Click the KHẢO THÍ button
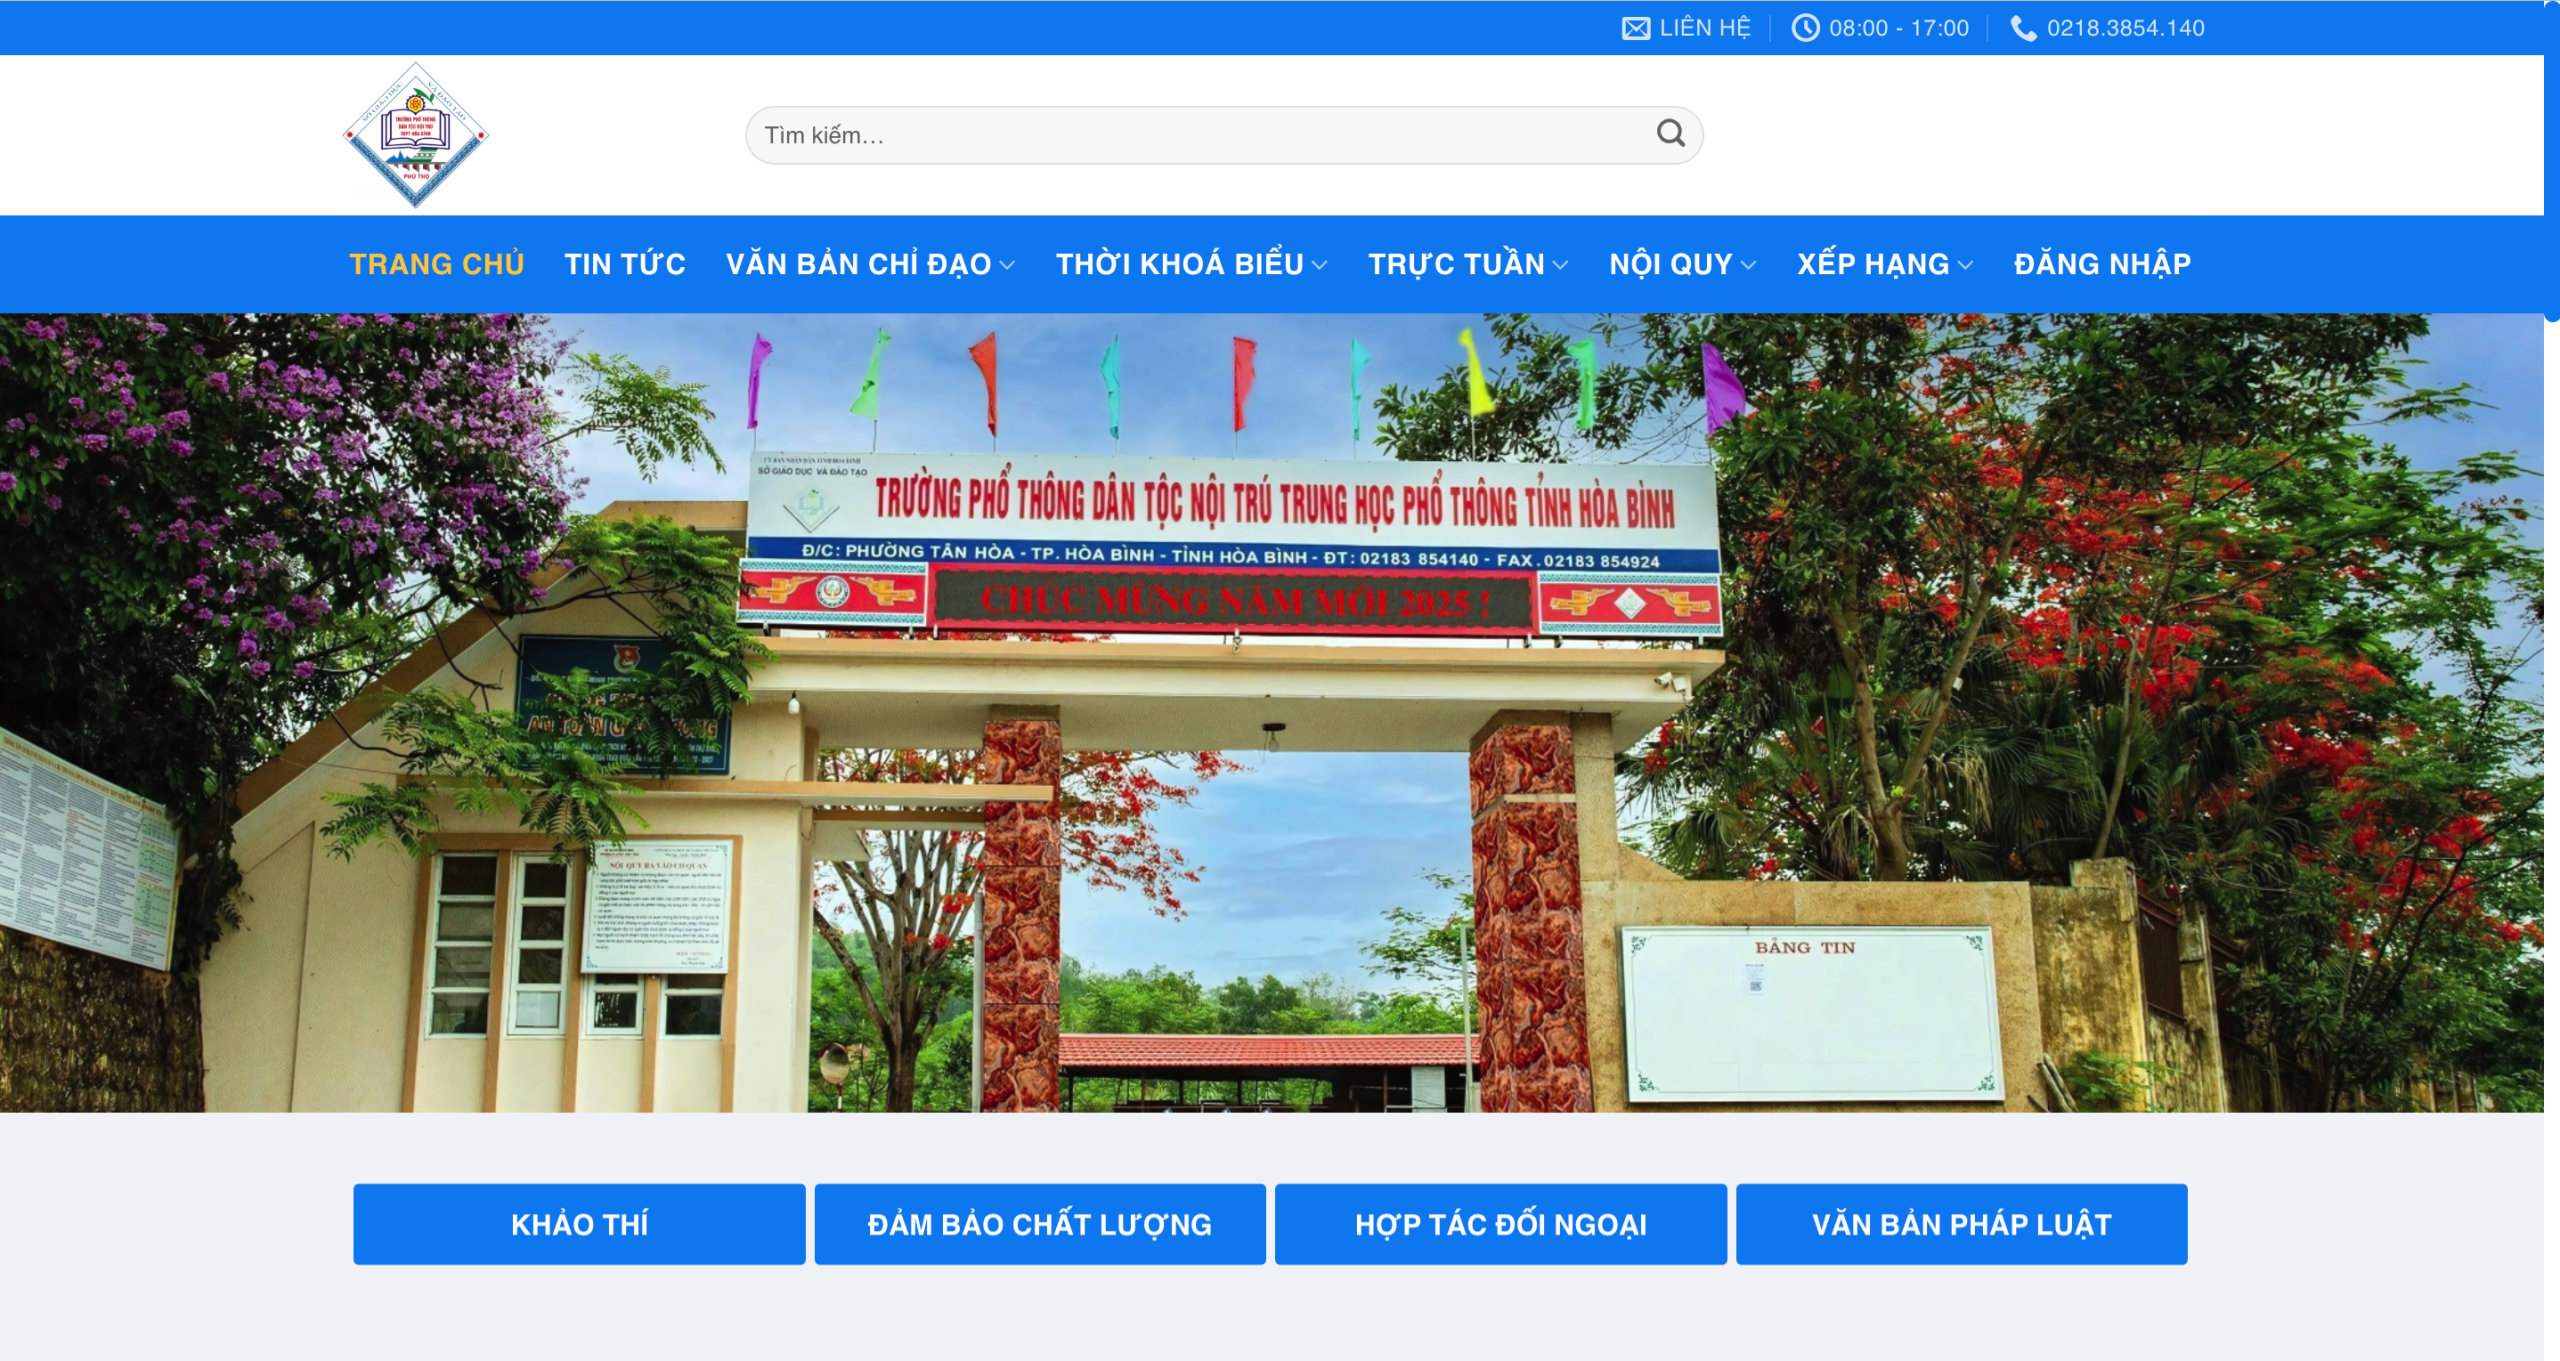Image resolution: width=2560 pixels, height=1361 pixels. 579,1223
